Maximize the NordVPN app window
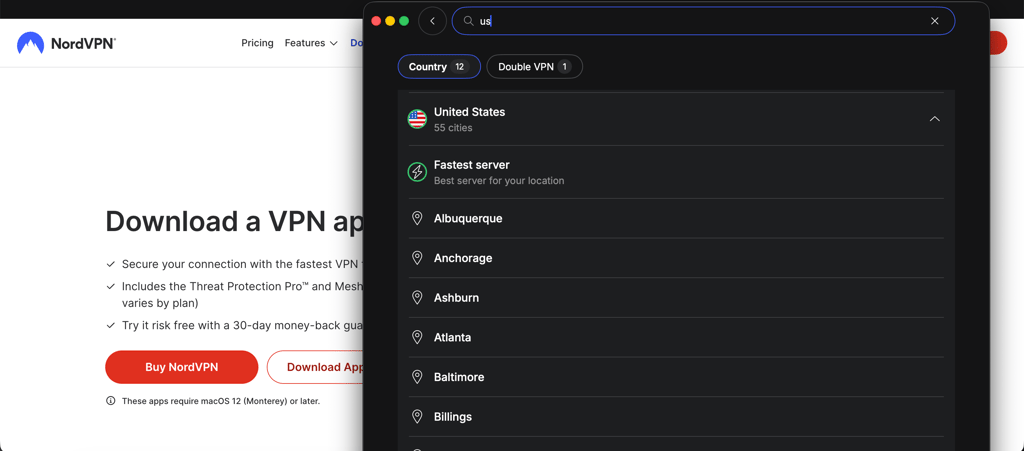The height and width of the screenshot is (451, 1024). tap(404, 21)
